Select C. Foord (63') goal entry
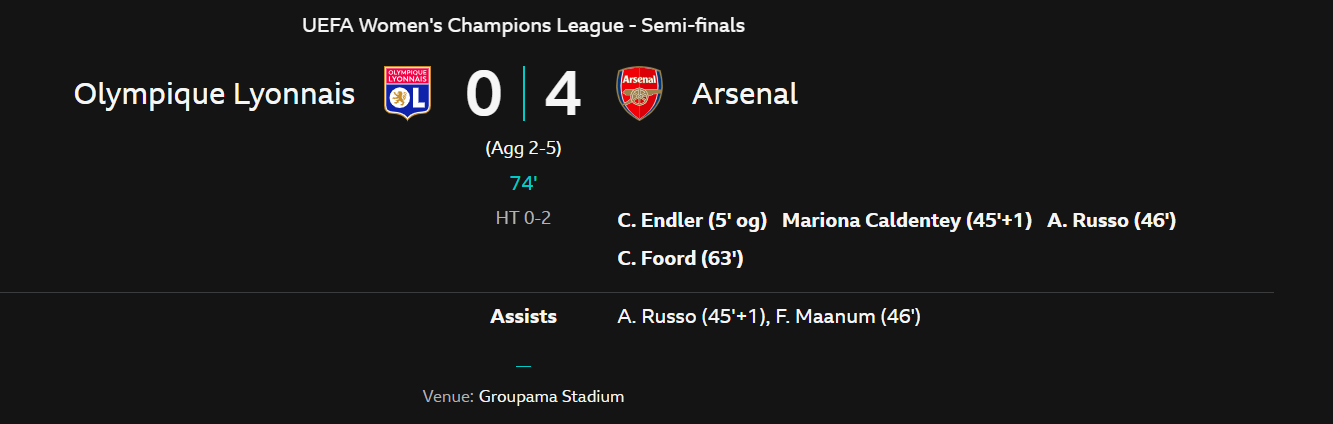Image resolution: width=1333 pixels, height=424 pixels. point(680,258)
